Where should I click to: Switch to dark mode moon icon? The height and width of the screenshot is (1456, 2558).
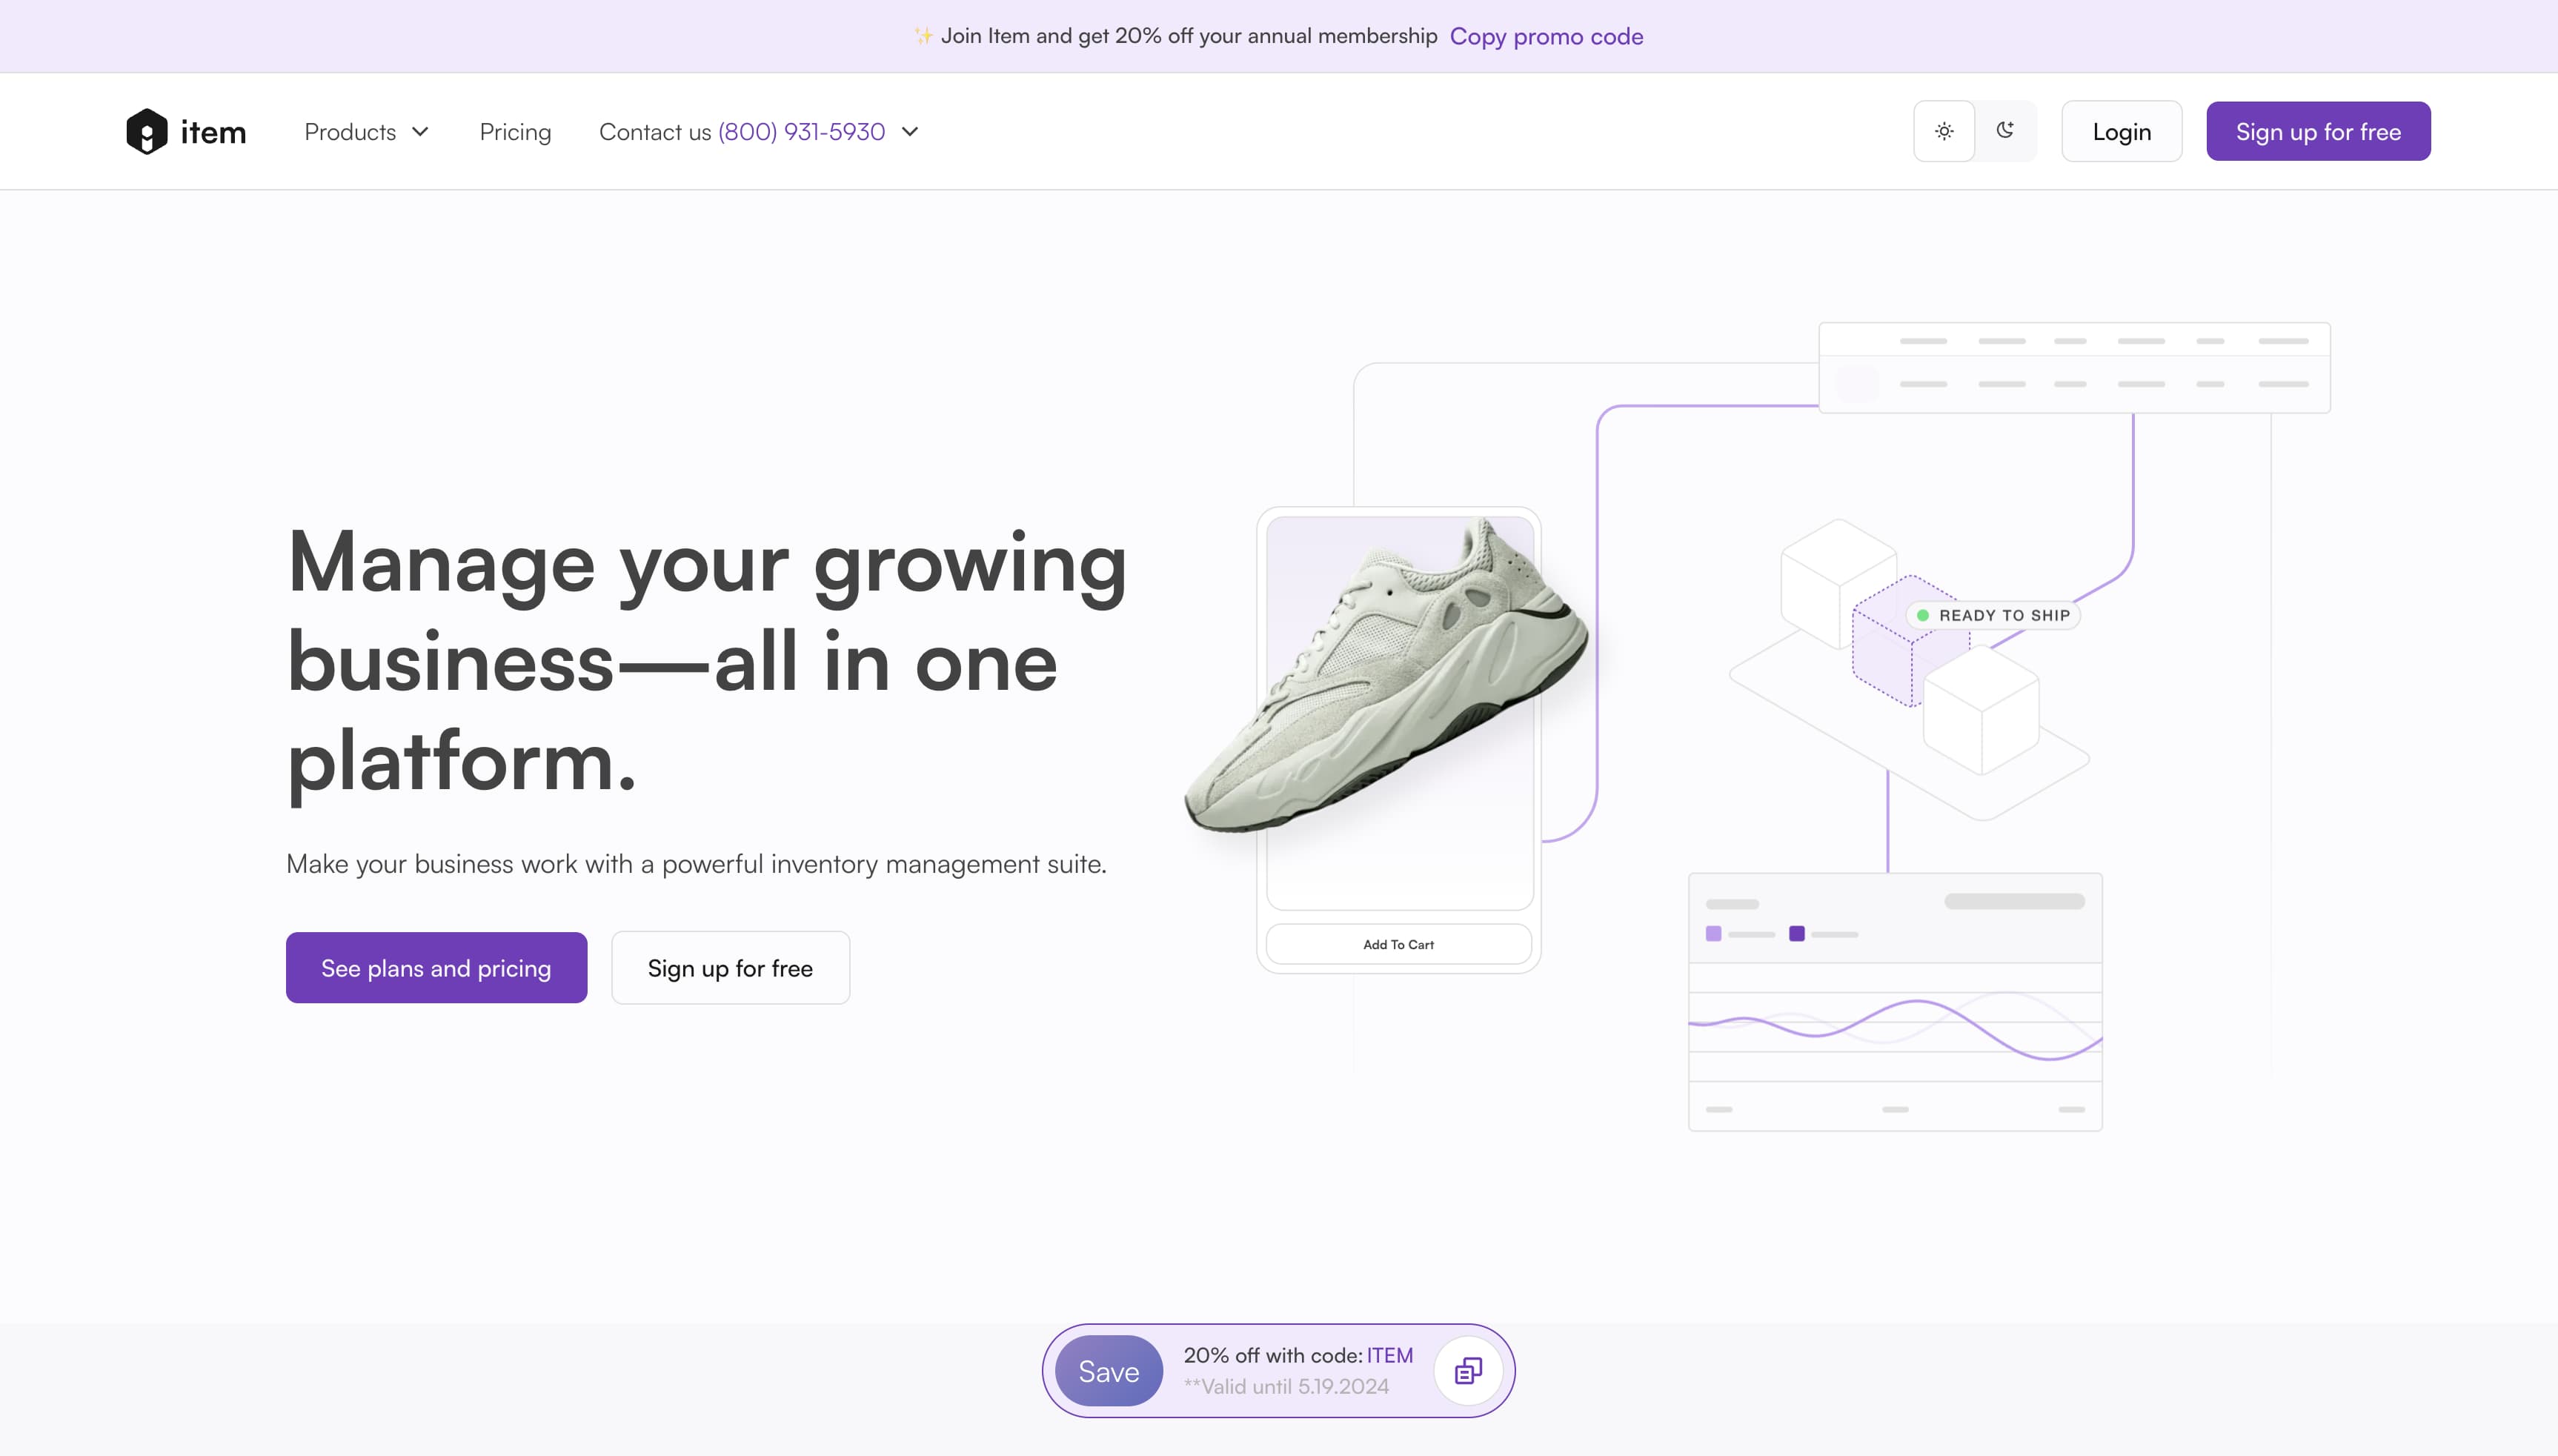2005,131
